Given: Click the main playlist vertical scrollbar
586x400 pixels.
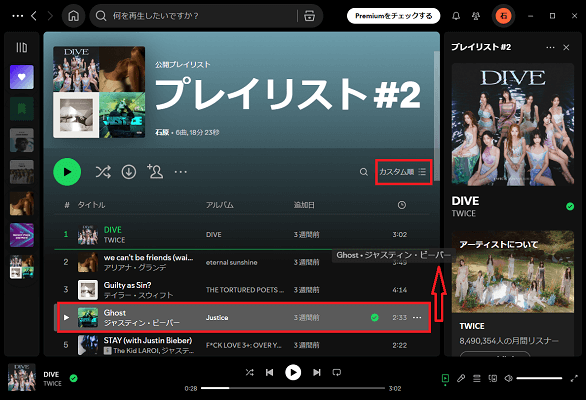Looking at the screenshot, I should click(436, 116).
